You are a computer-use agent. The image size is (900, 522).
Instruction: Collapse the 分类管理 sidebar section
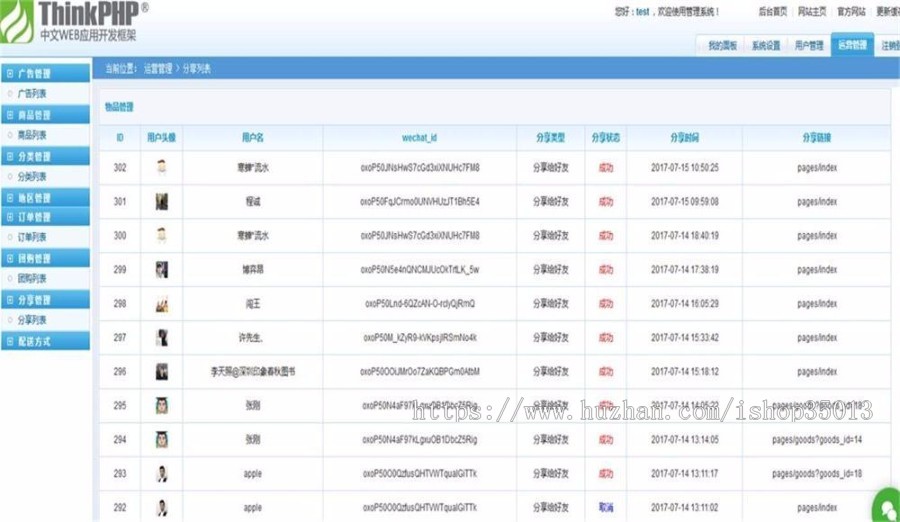pos(45,156)
